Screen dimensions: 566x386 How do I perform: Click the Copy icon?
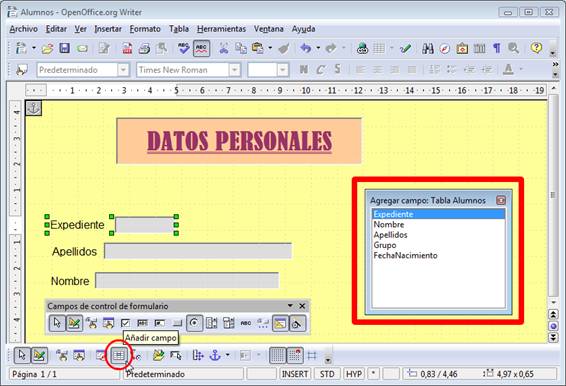241,48
